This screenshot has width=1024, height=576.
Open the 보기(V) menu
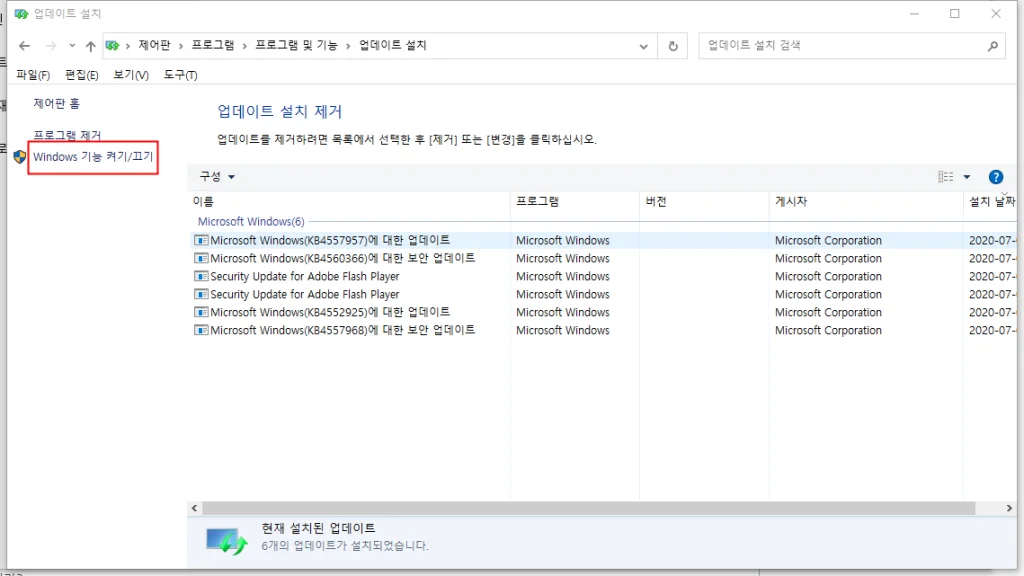click(x=131, y=75)
